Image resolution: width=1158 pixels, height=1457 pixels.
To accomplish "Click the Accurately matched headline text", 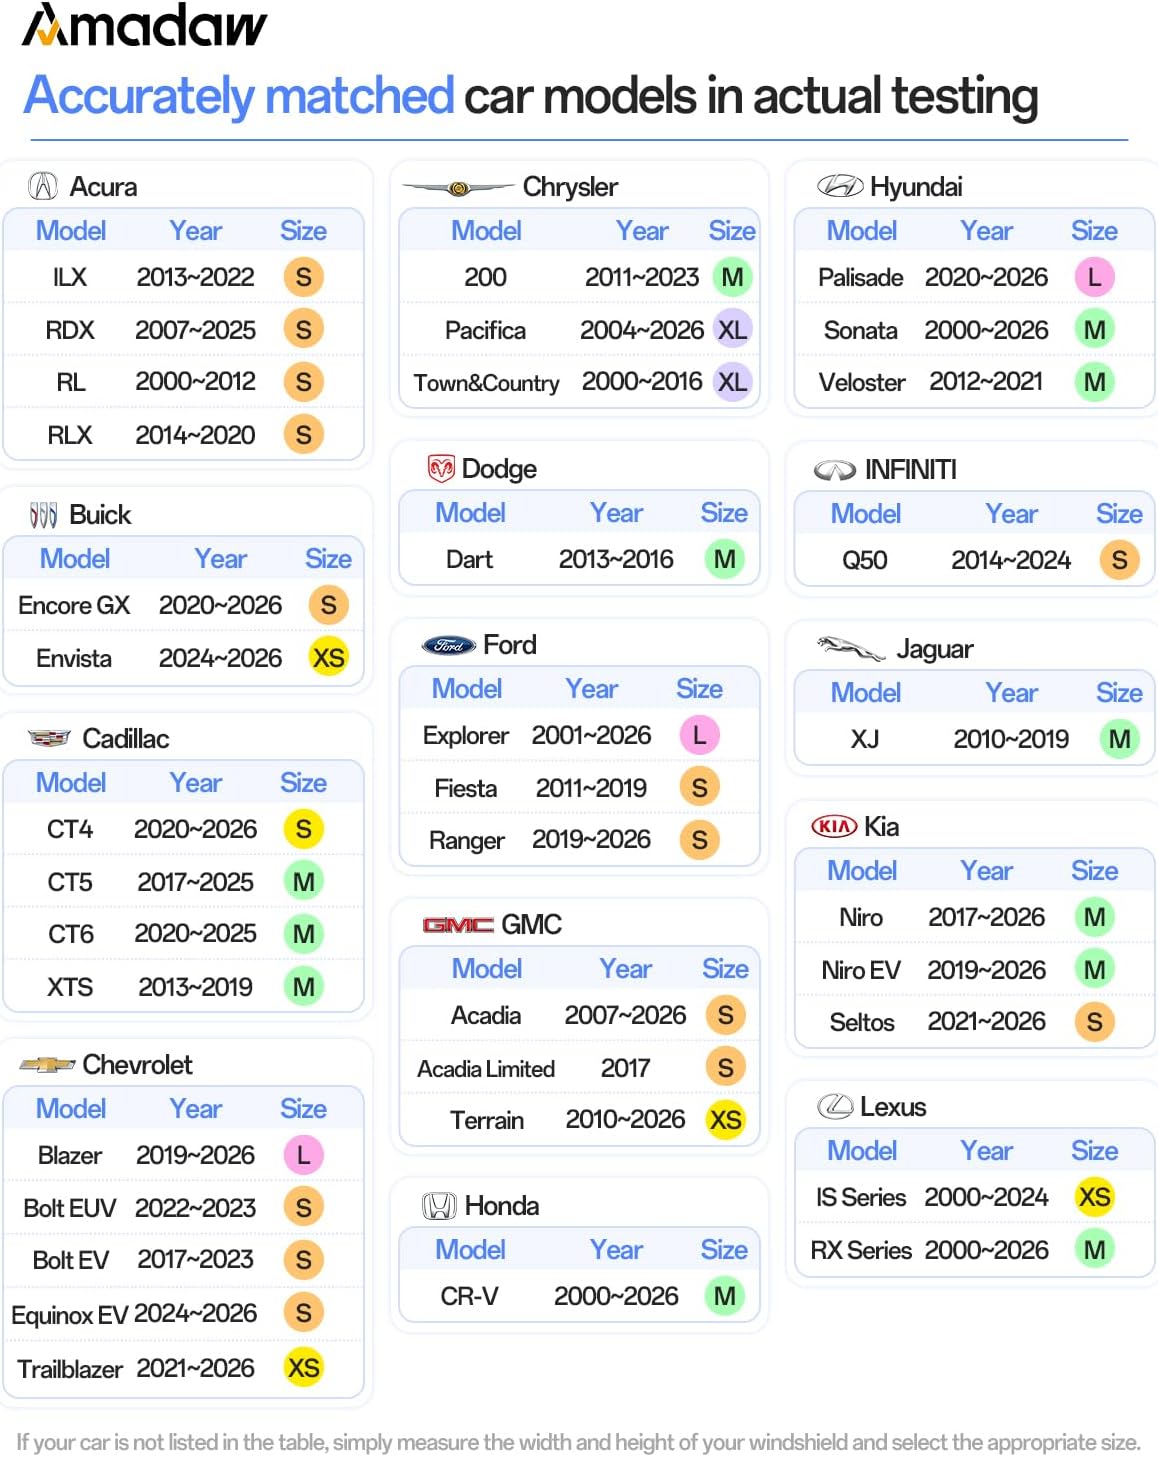I will tap(239, 96).
